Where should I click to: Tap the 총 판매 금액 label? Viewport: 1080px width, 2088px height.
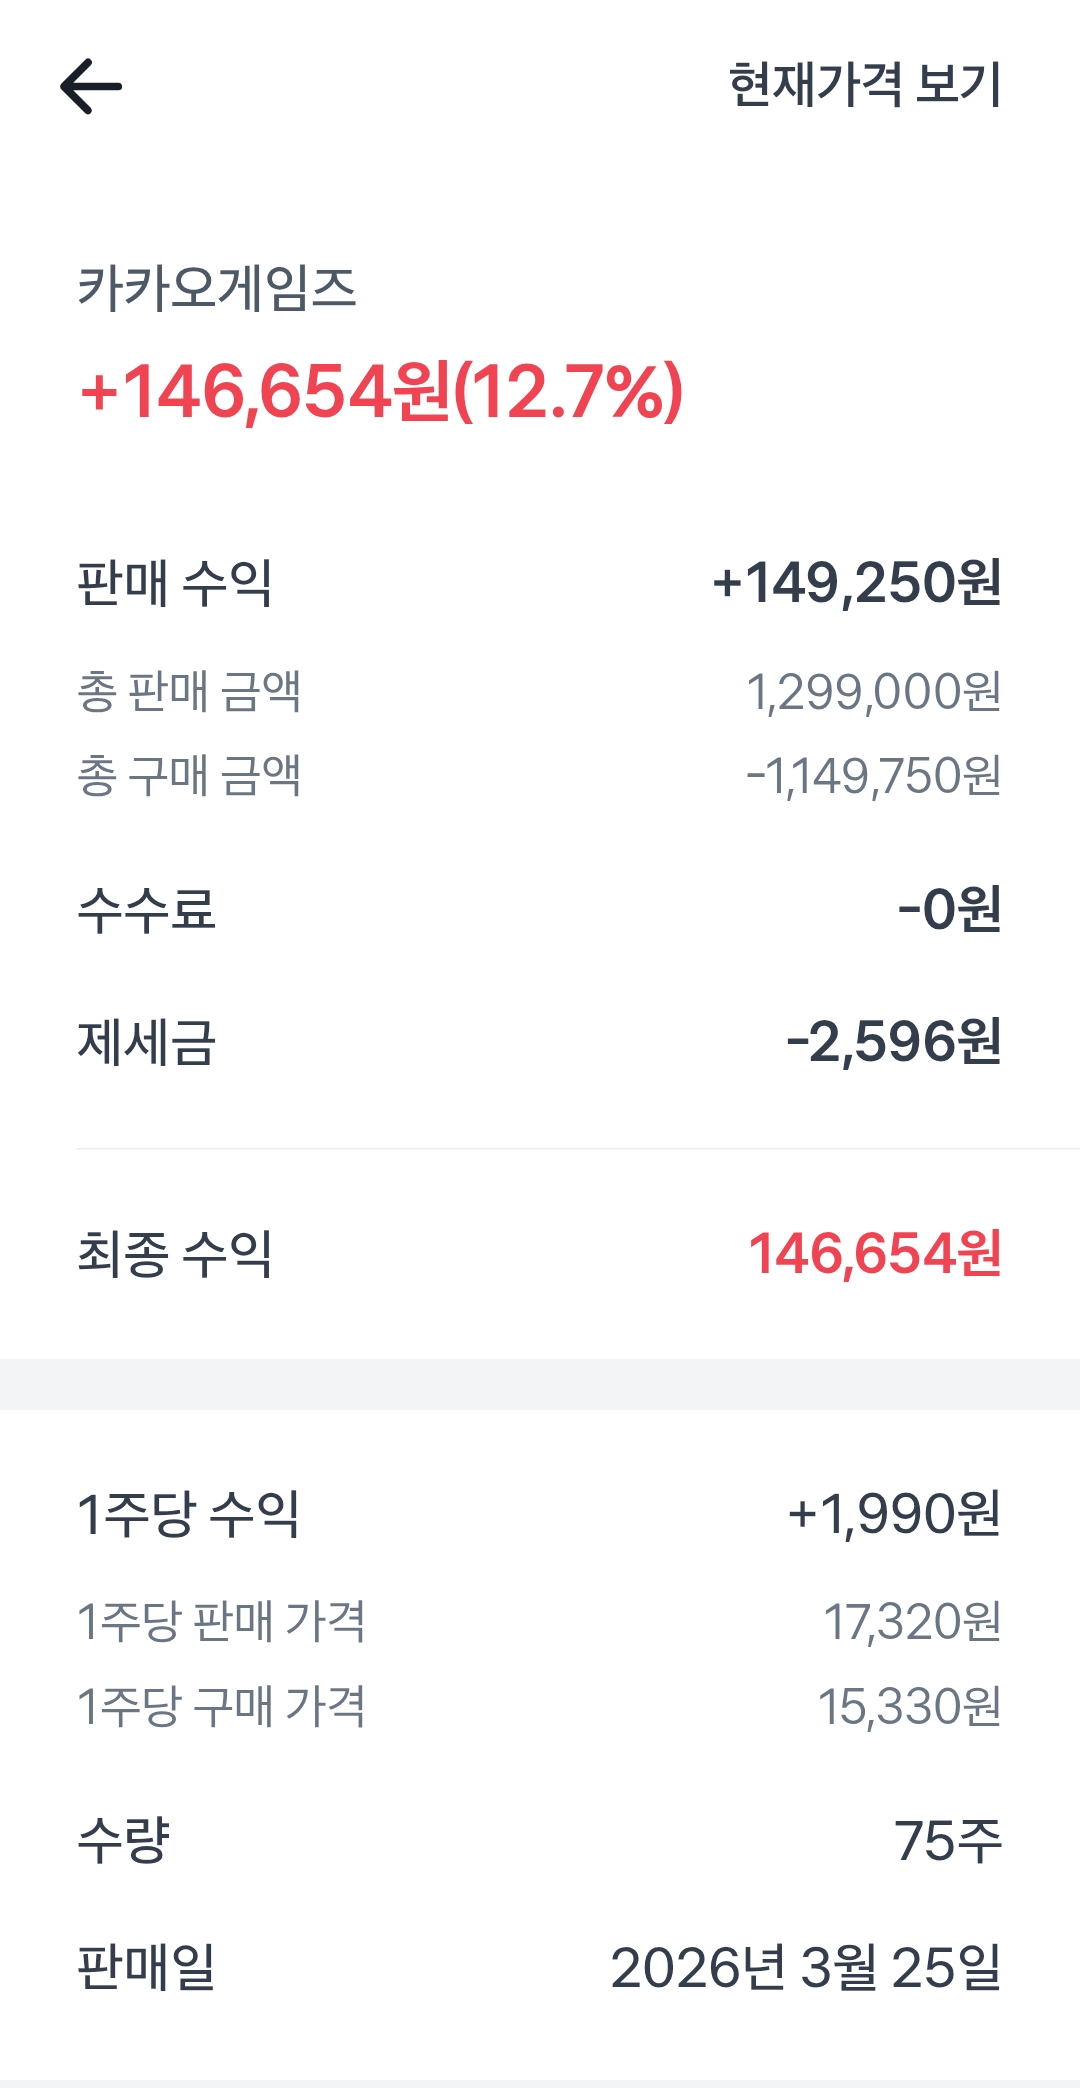189,691
